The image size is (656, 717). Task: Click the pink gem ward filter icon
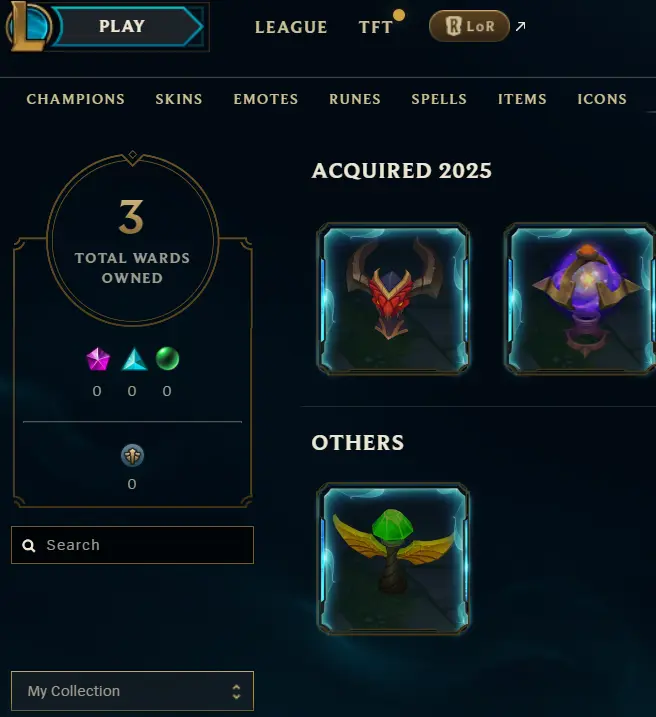tap(98, 359)
